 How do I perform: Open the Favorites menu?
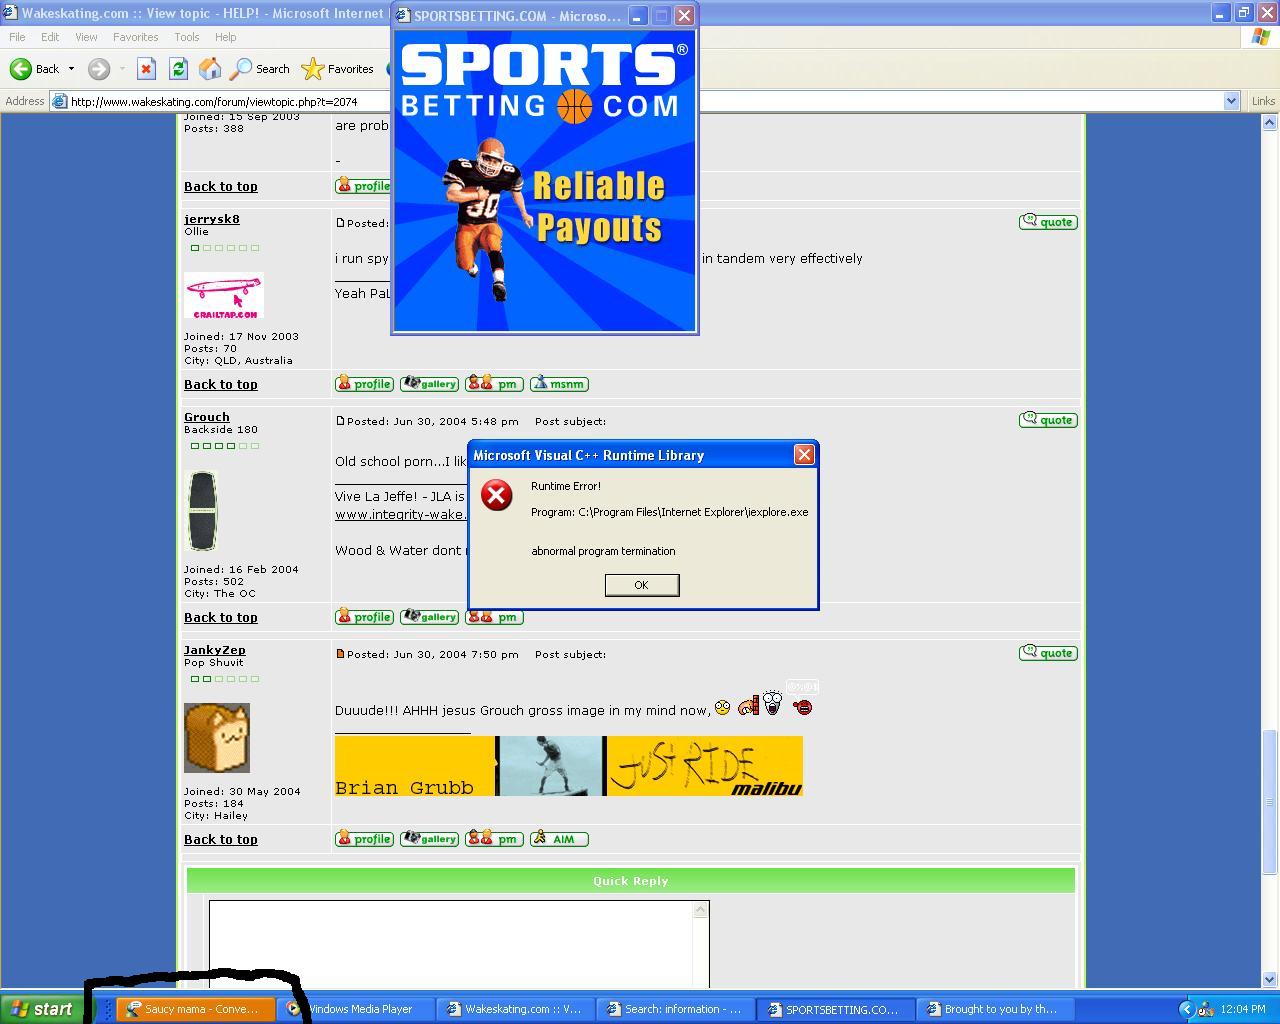135,37
